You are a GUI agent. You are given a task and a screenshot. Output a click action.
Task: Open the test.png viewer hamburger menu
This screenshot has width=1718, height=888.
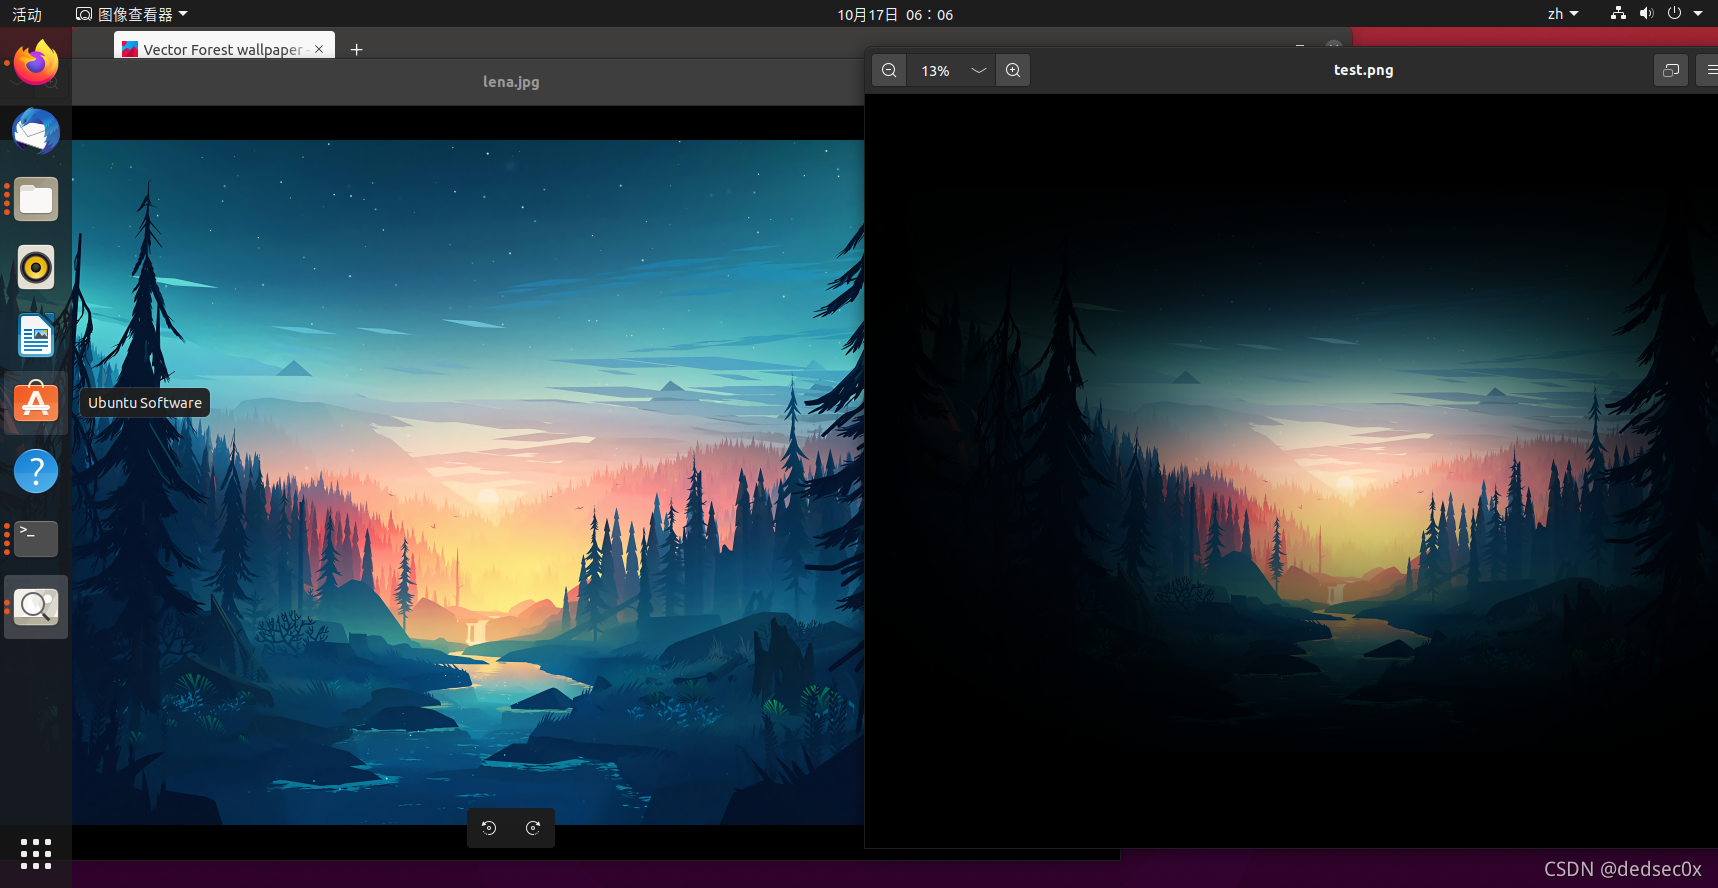tap(1710, 70)
